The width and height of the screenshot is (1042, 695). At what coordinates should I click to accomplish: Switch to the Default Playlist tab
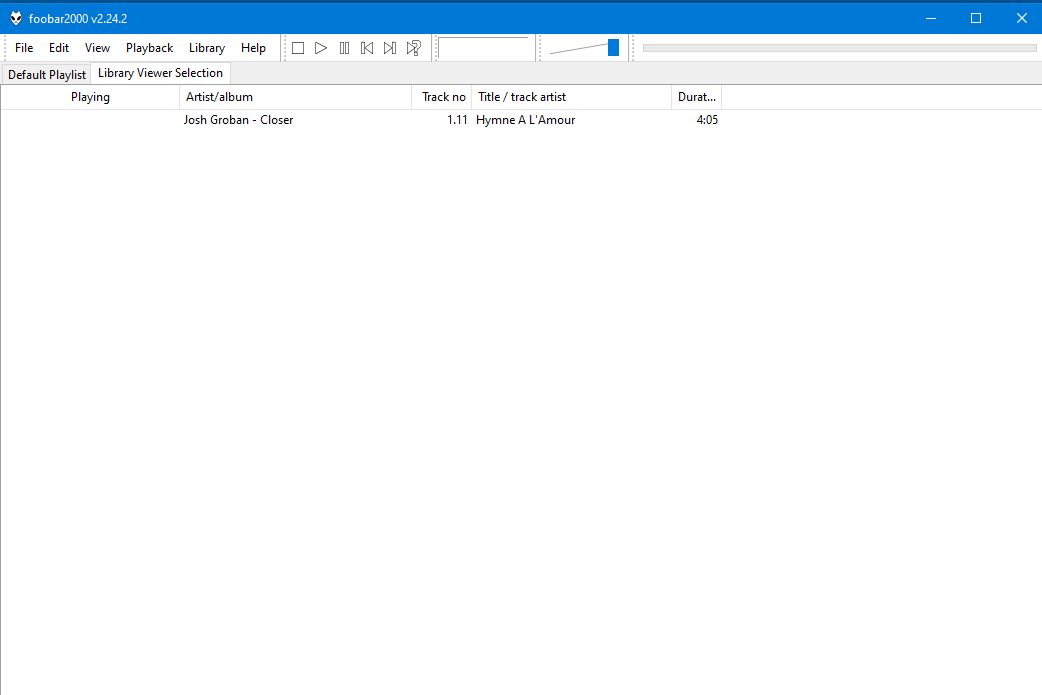point(47,75)
